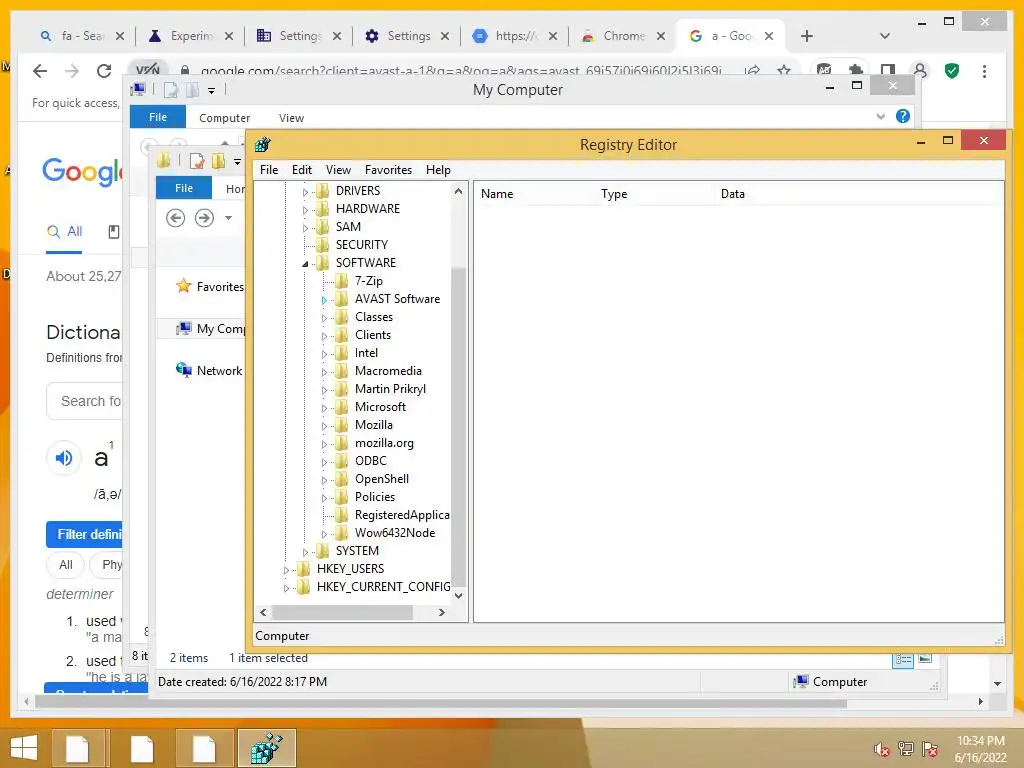
Task: Click the ODBC folder icon
Action: (x=342, y=461)
